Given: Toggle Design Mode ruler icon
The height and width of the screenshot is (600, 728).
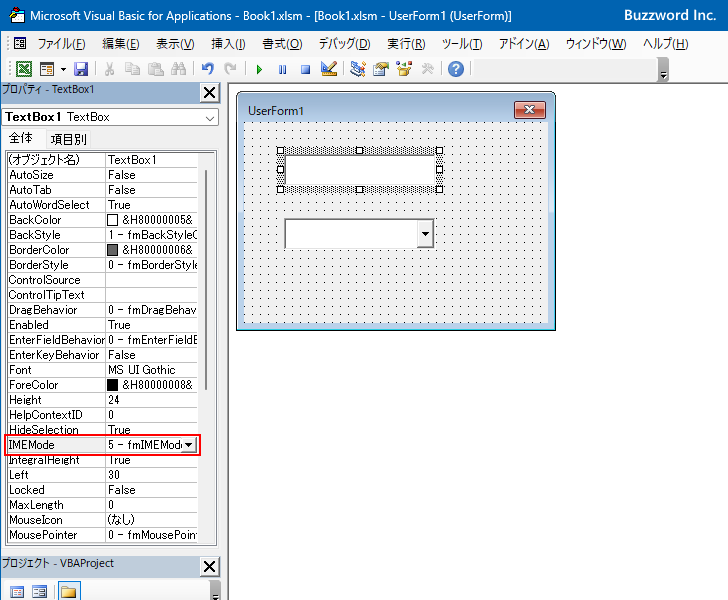Looking at the screenshot, I should coord(329,69).
